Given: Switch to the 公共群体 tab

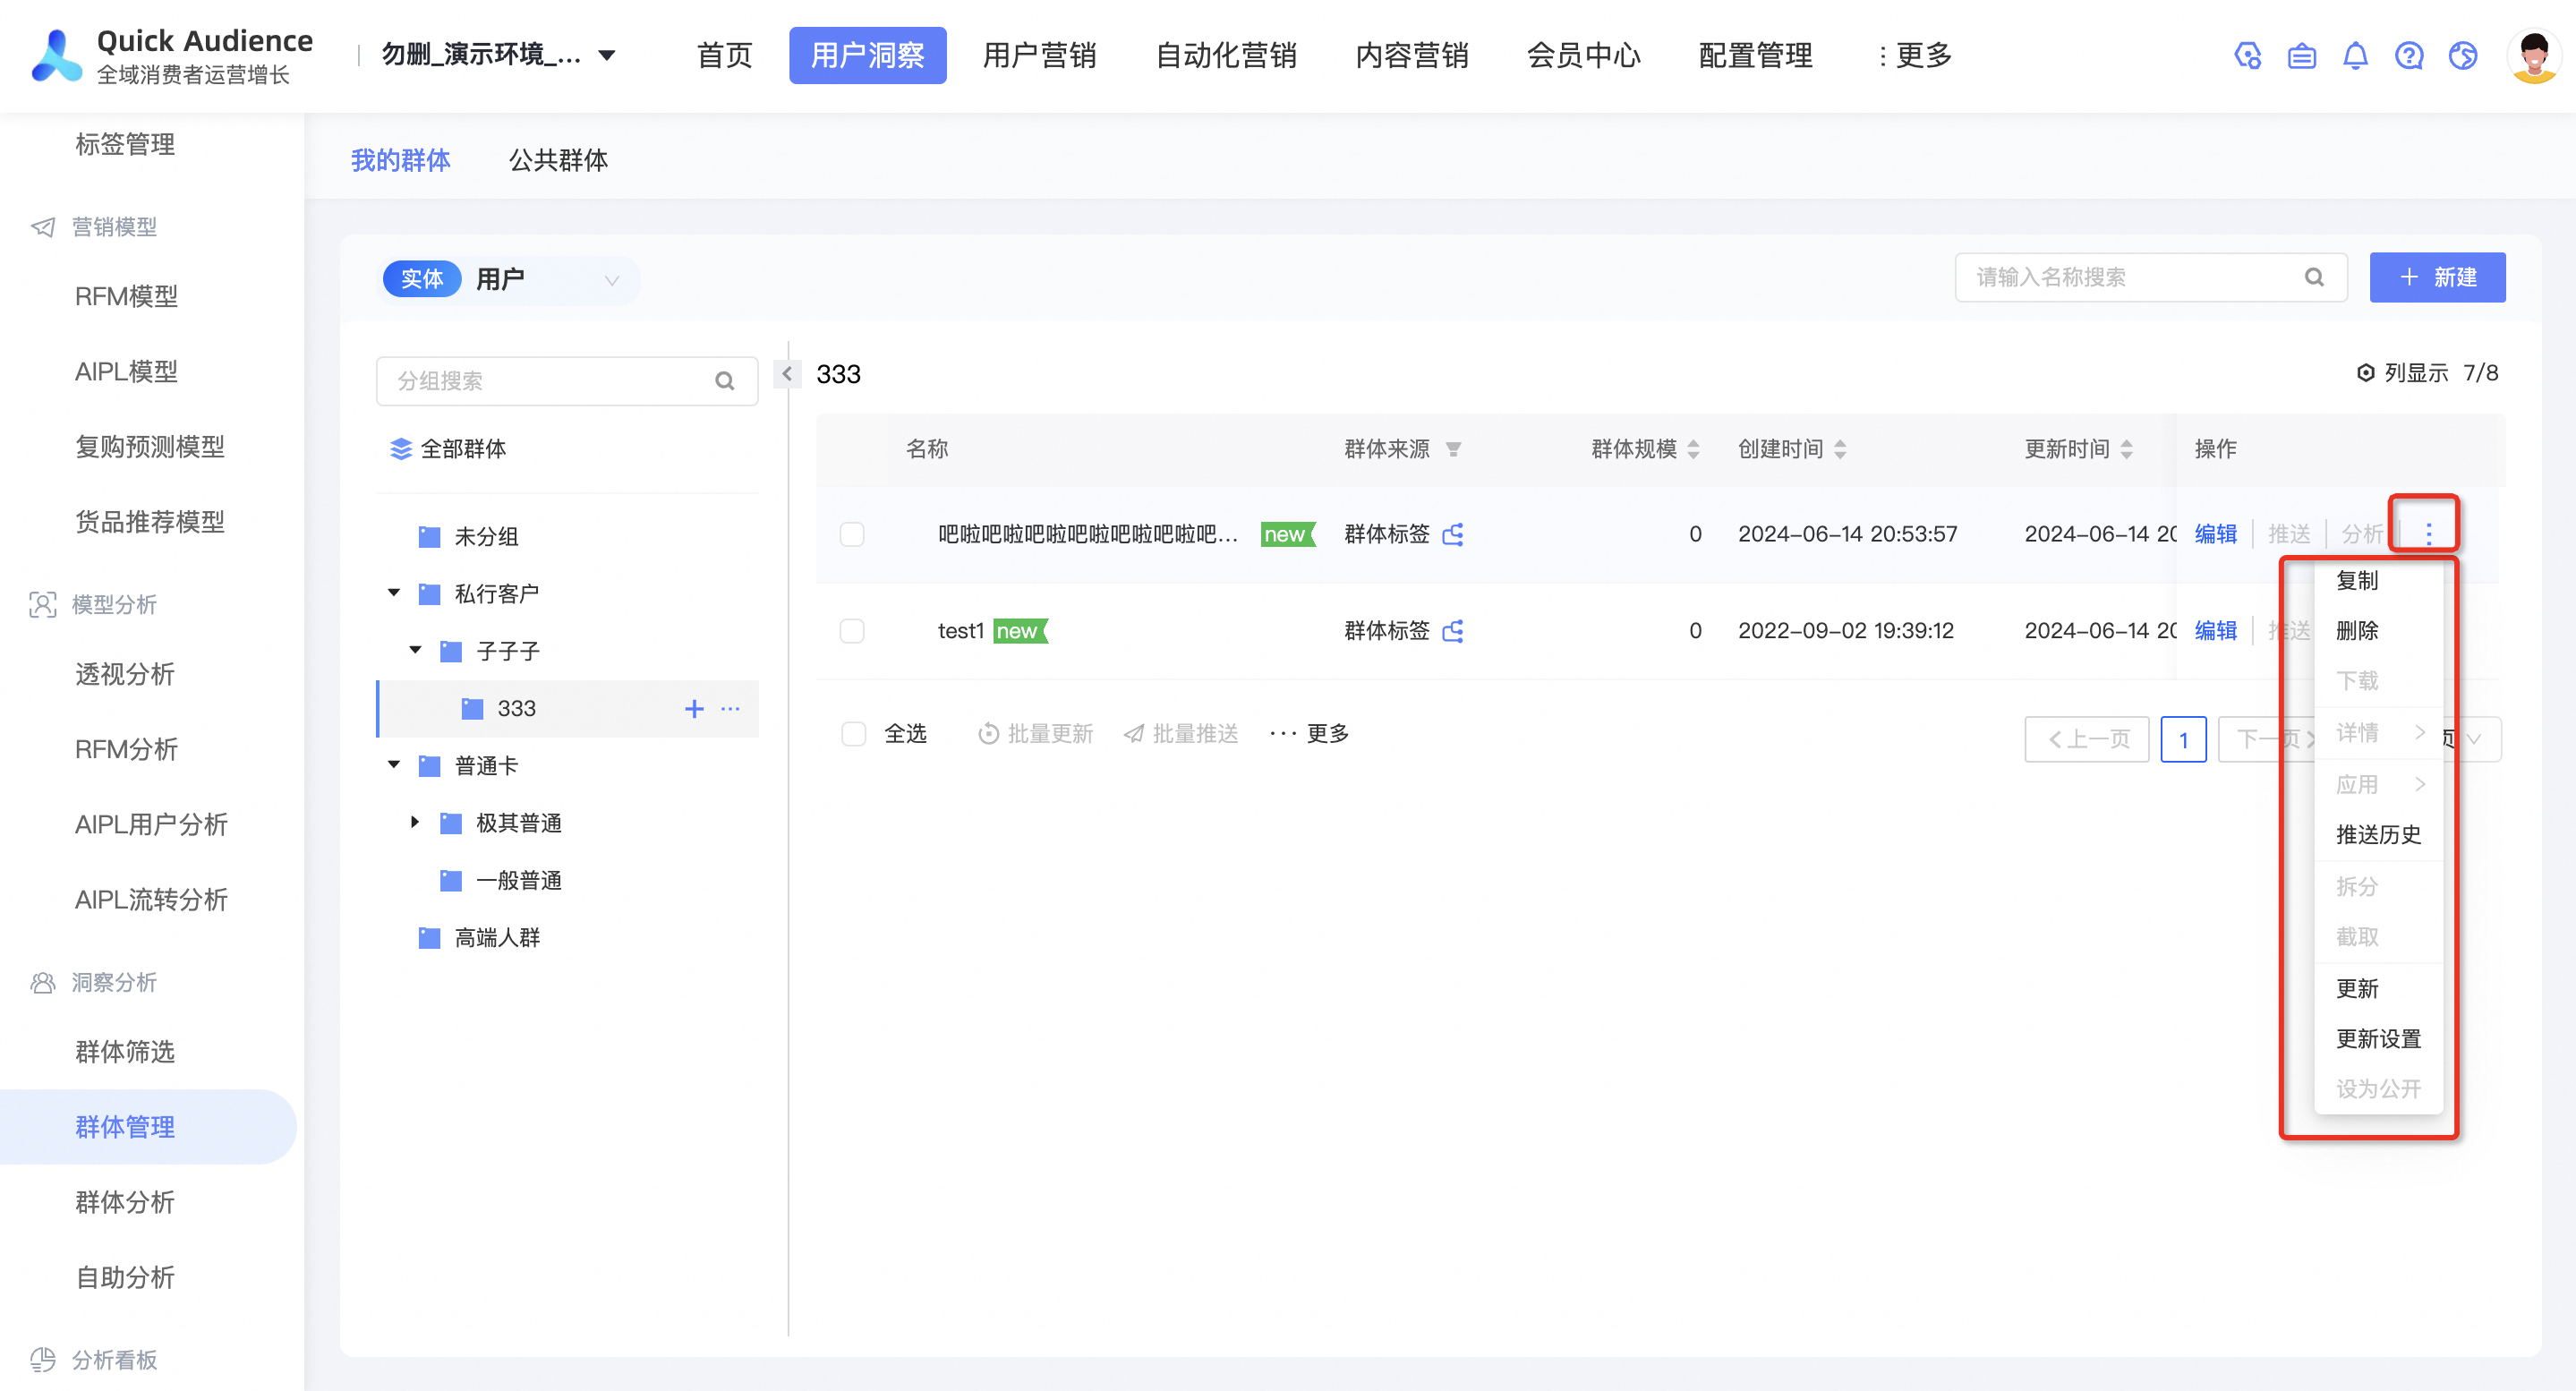Looking at the screenshot, I should tap(558, 160).
